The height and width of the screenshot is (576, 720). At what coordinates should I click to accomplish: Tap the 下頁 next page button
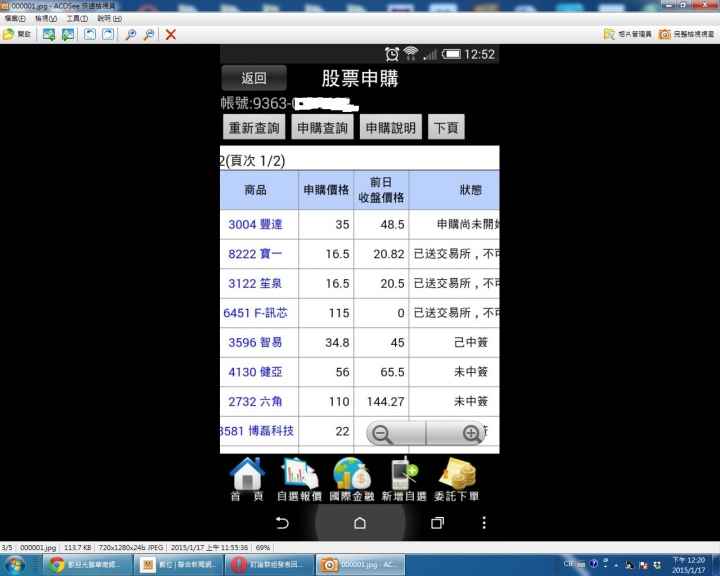click(446, 127)
